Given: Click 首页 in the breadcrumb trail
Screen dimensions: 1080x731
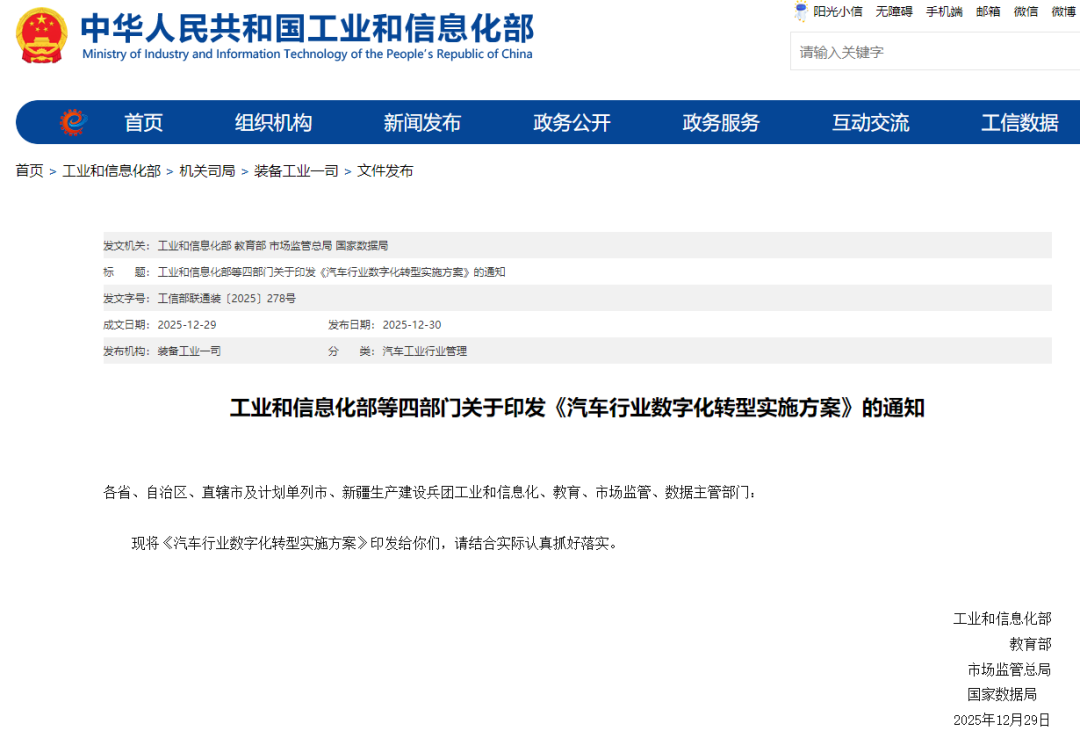Looking at the screenshot, I should pyautogui.click(x=29, y=171).
